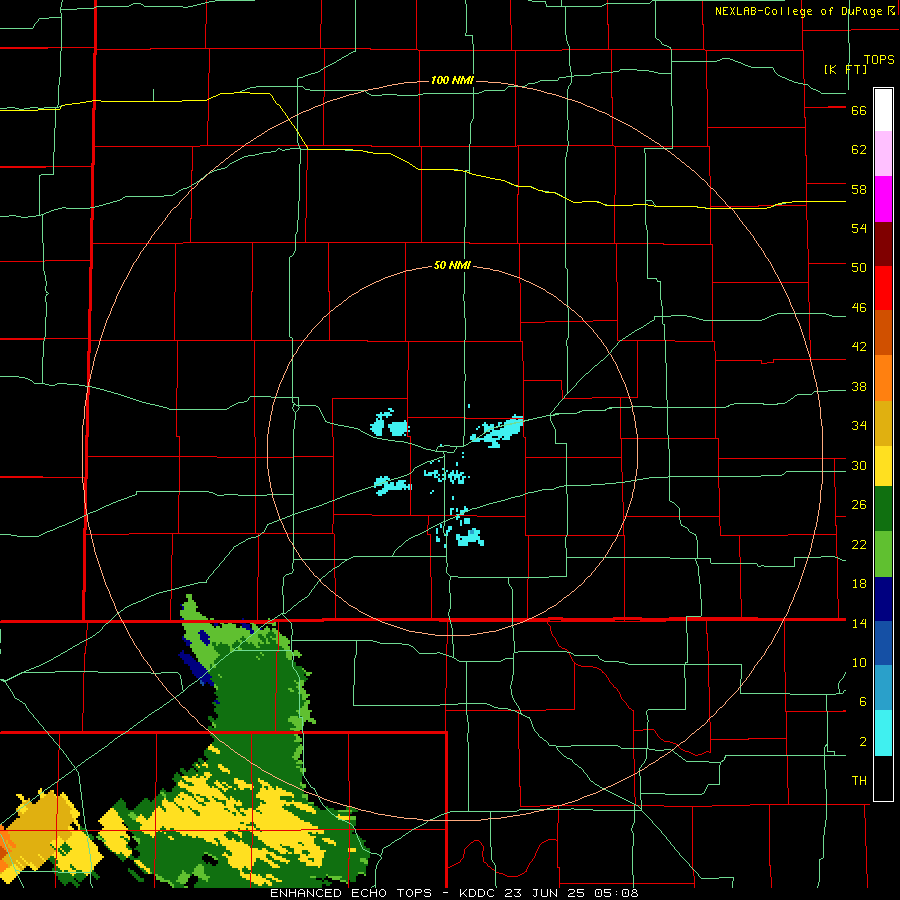Click the legend value '2'
The width and height of the screenshot is (900, 900).
pyautogui.click(x=863, y=742)
